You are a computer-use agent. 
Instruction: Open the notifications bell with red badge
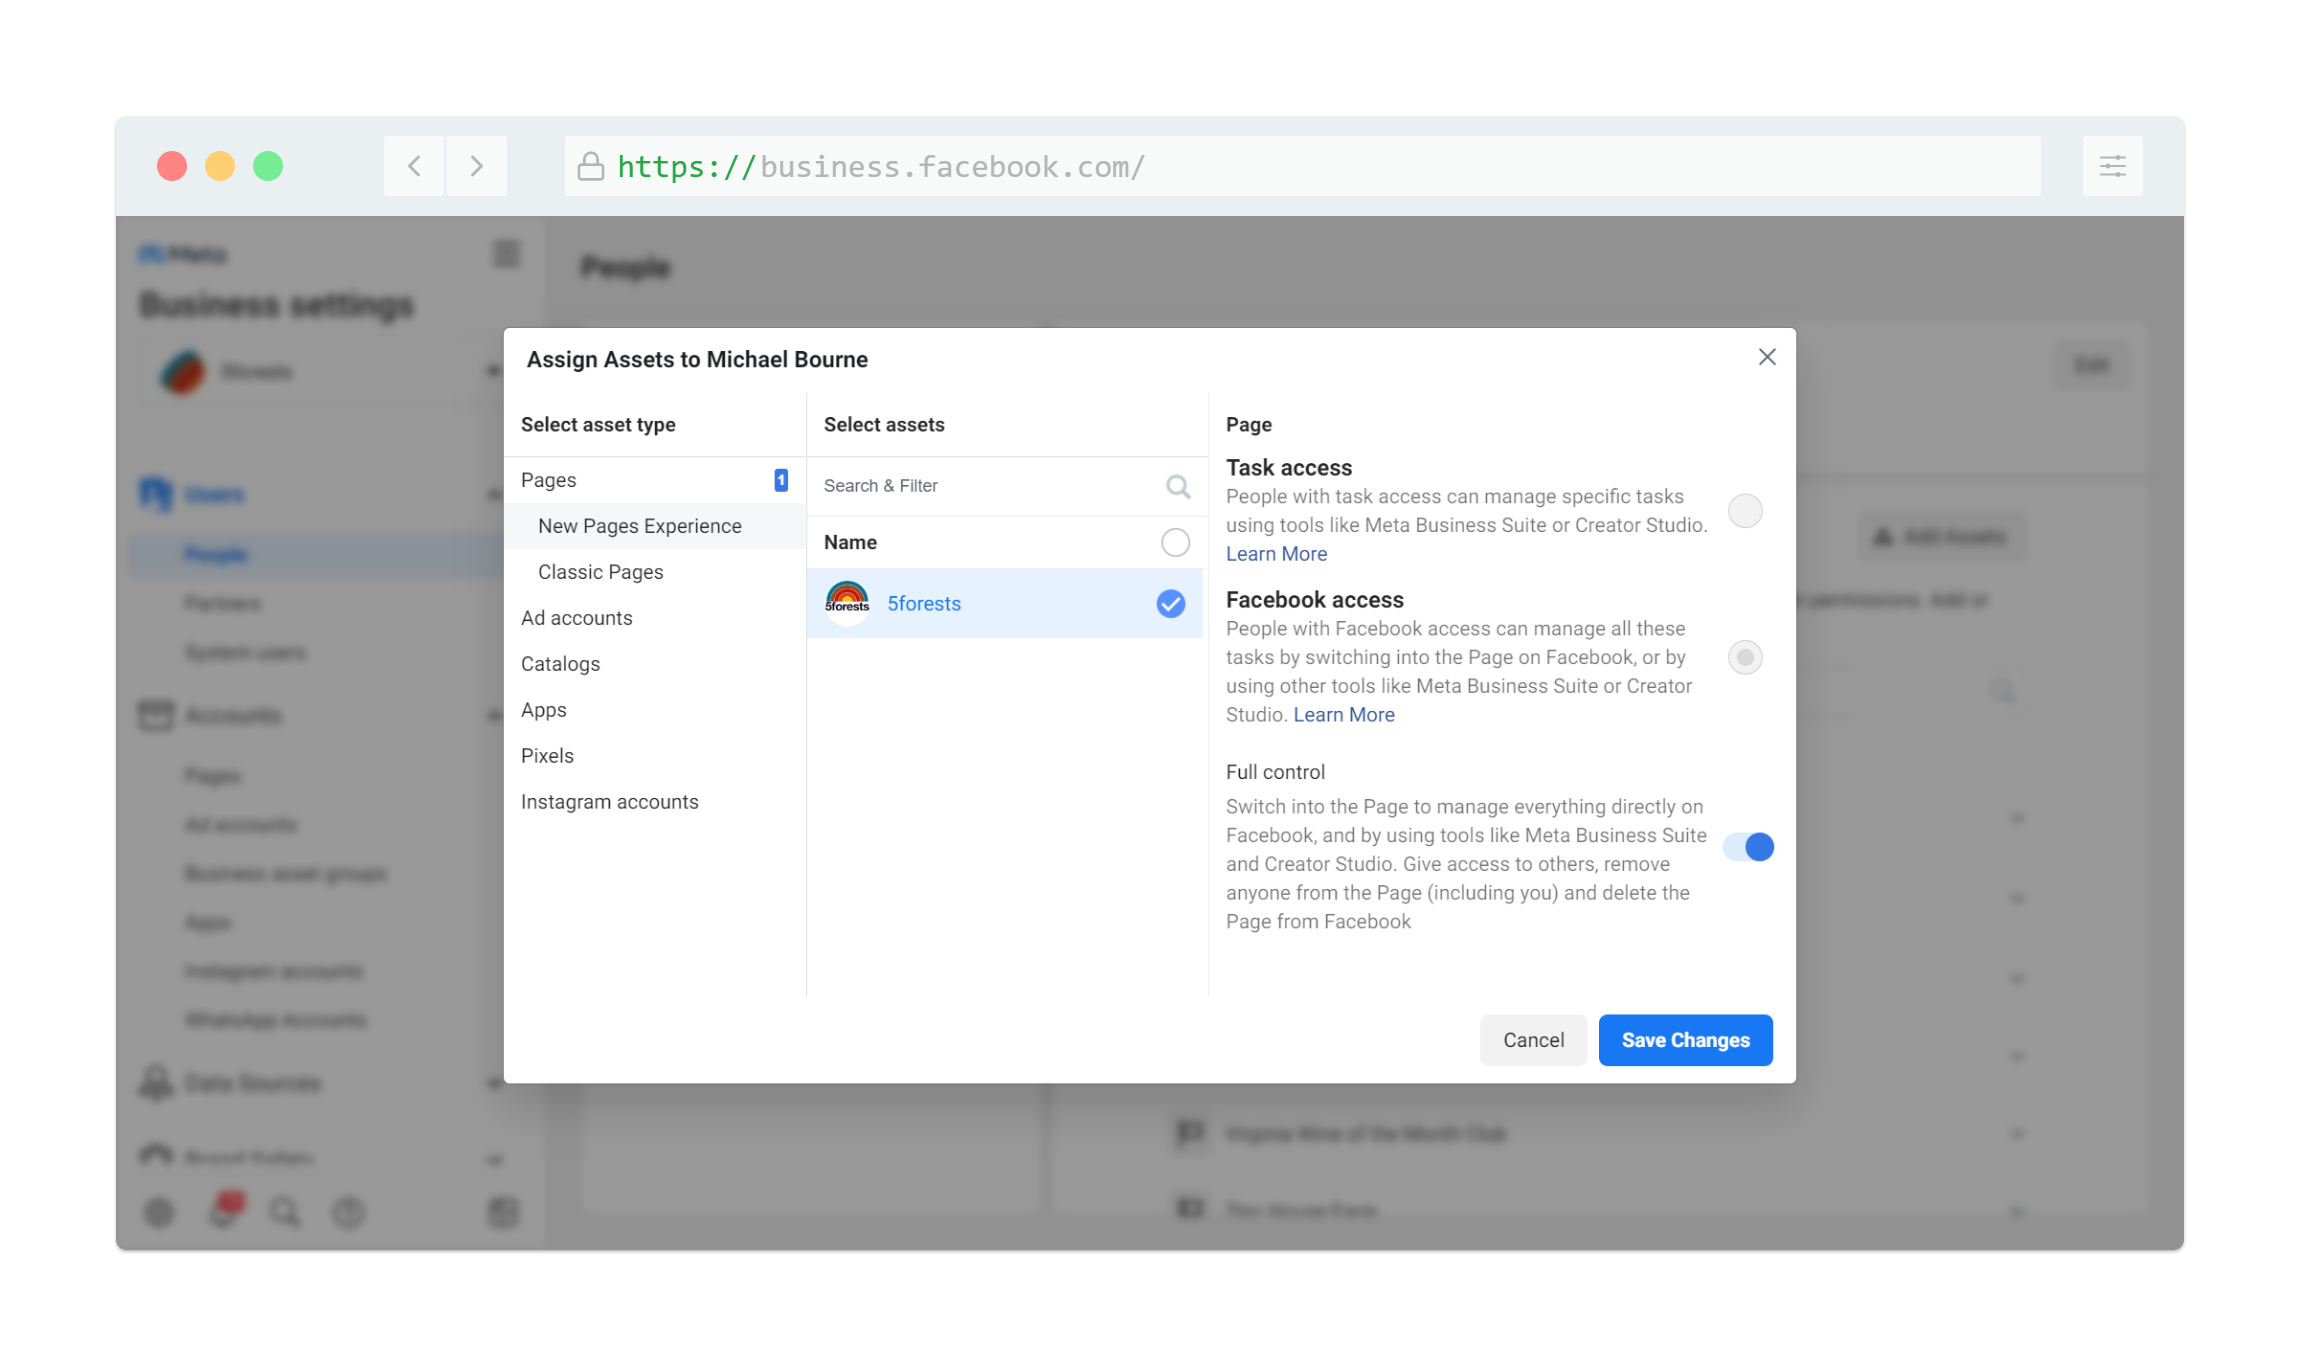224,1209
